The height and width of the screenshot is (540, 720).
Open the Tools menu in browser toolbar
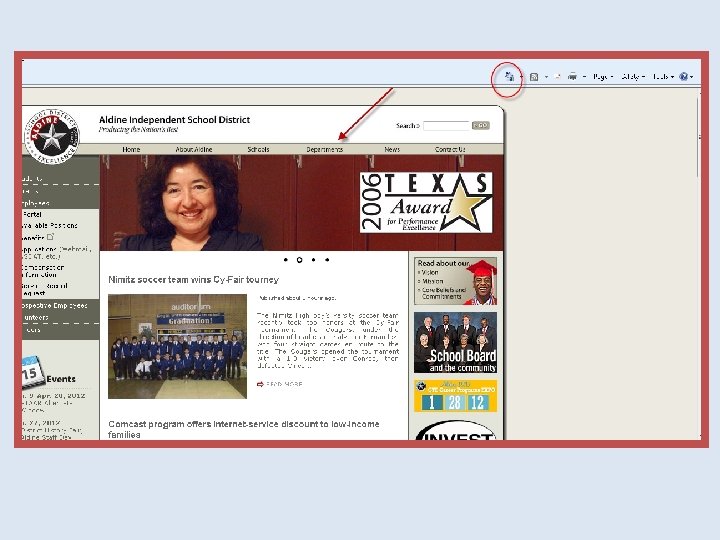point(663,77)
